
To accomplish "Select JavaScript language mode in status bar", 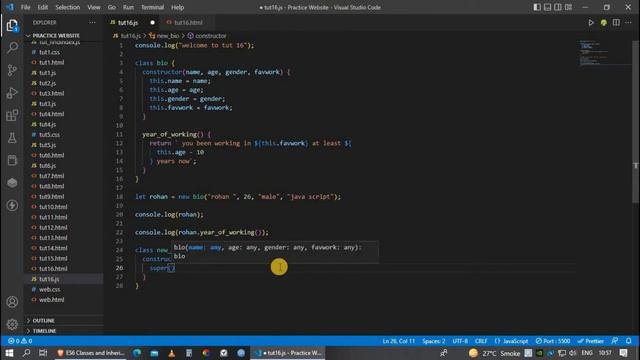I will pyautogui.click(x=511, y=341).
